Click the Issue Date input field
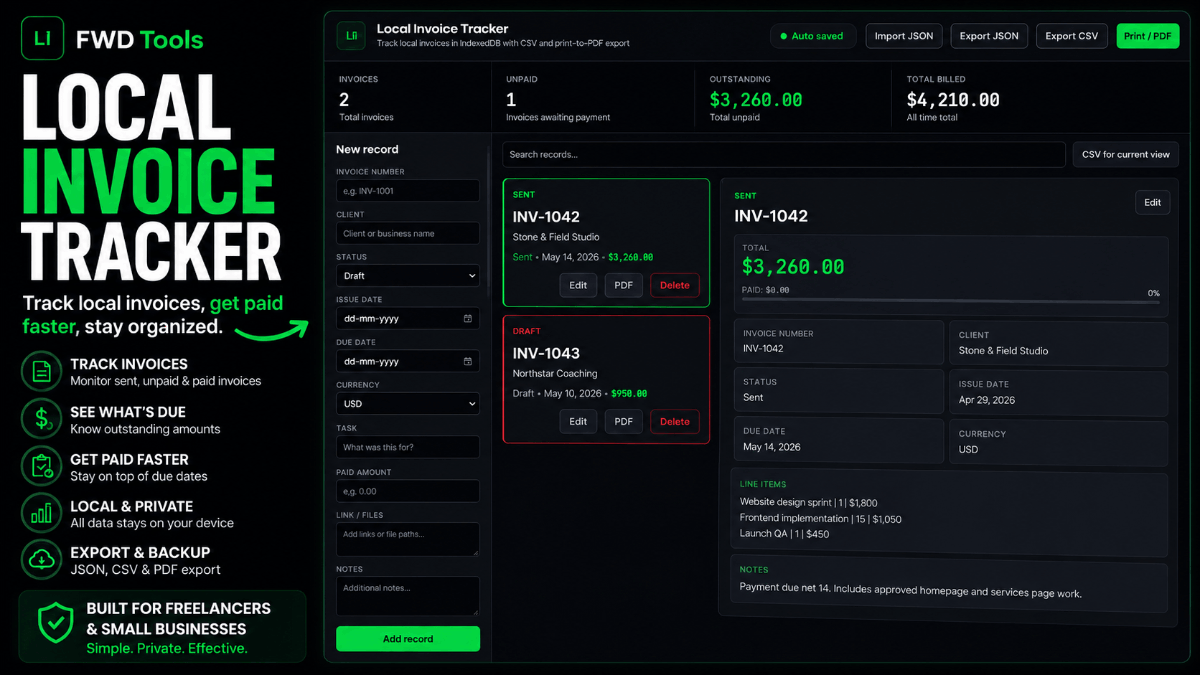This screenshot has height=675, width=1200. point(408,318)
